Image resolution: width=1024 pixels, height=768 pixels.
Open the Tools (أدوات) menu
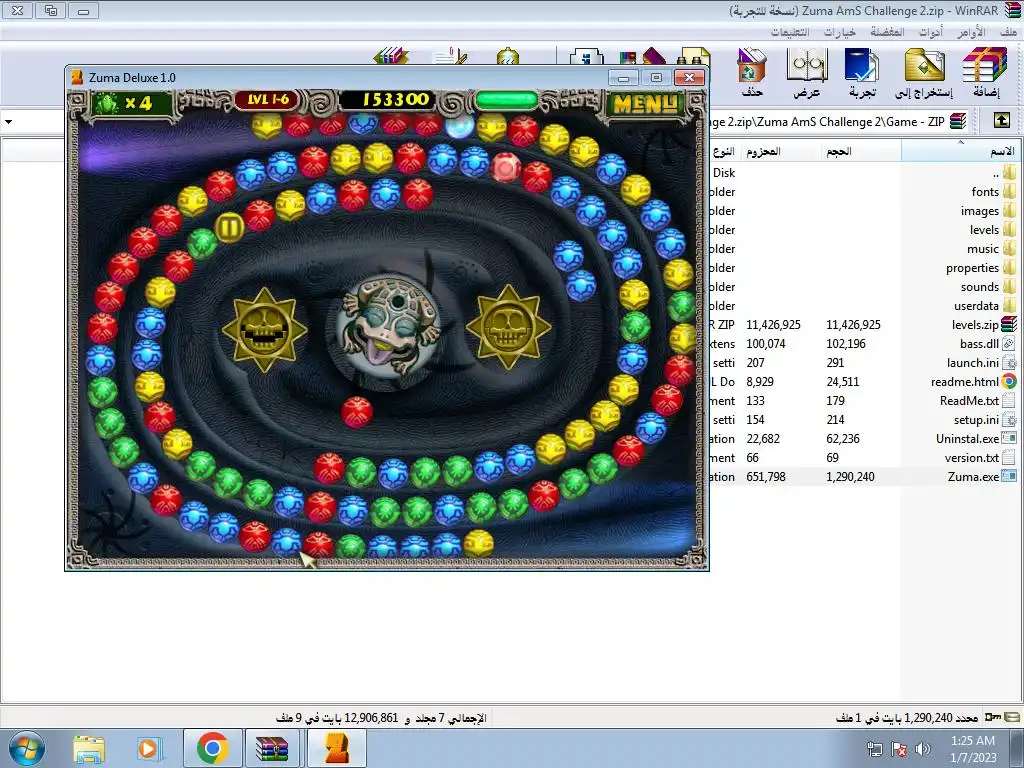point(931,32)
